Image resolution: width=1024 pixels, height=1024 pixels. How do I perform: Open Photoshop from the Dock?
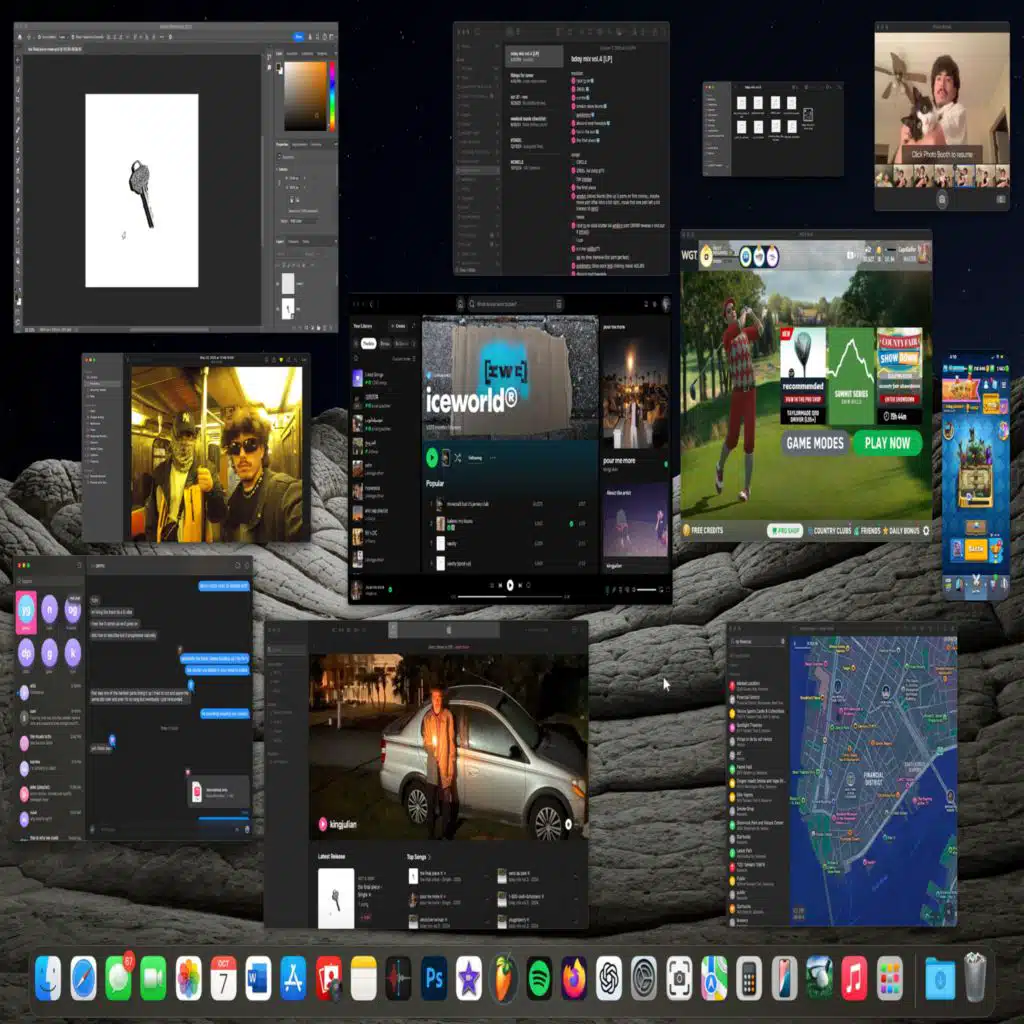pyautogui.click(x=433, y=977)
